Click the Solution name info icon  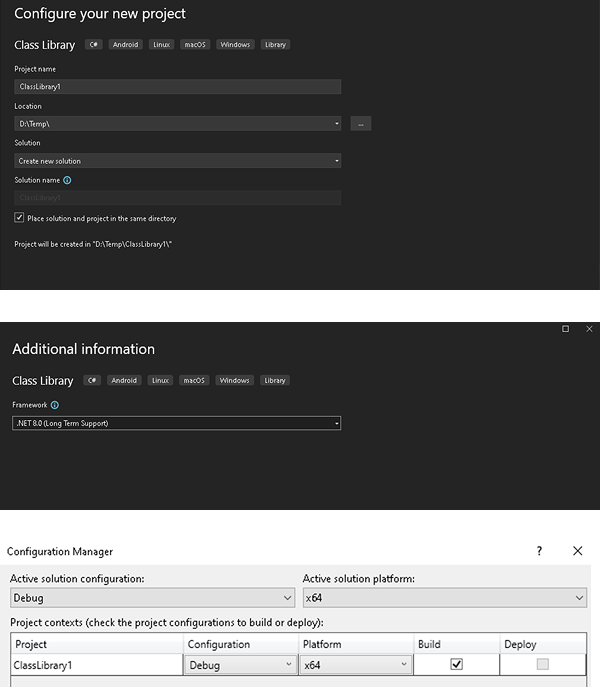(x=67, y=180)
